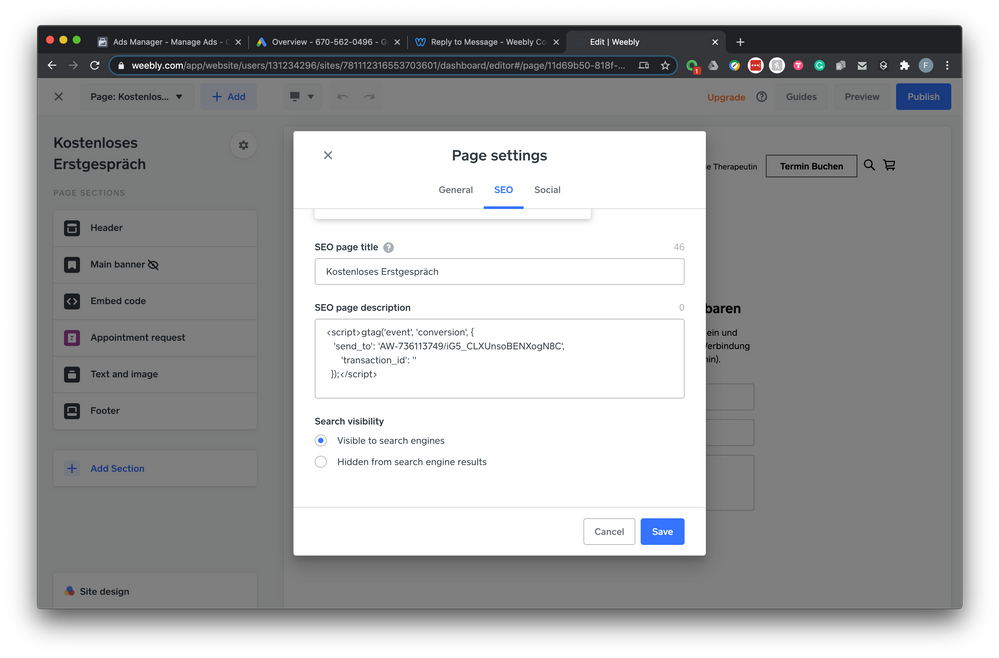The width and height of the screenshot is (999, 658).
Task: Click the help question mark next to Upgrade
Action: coord(762,97)
